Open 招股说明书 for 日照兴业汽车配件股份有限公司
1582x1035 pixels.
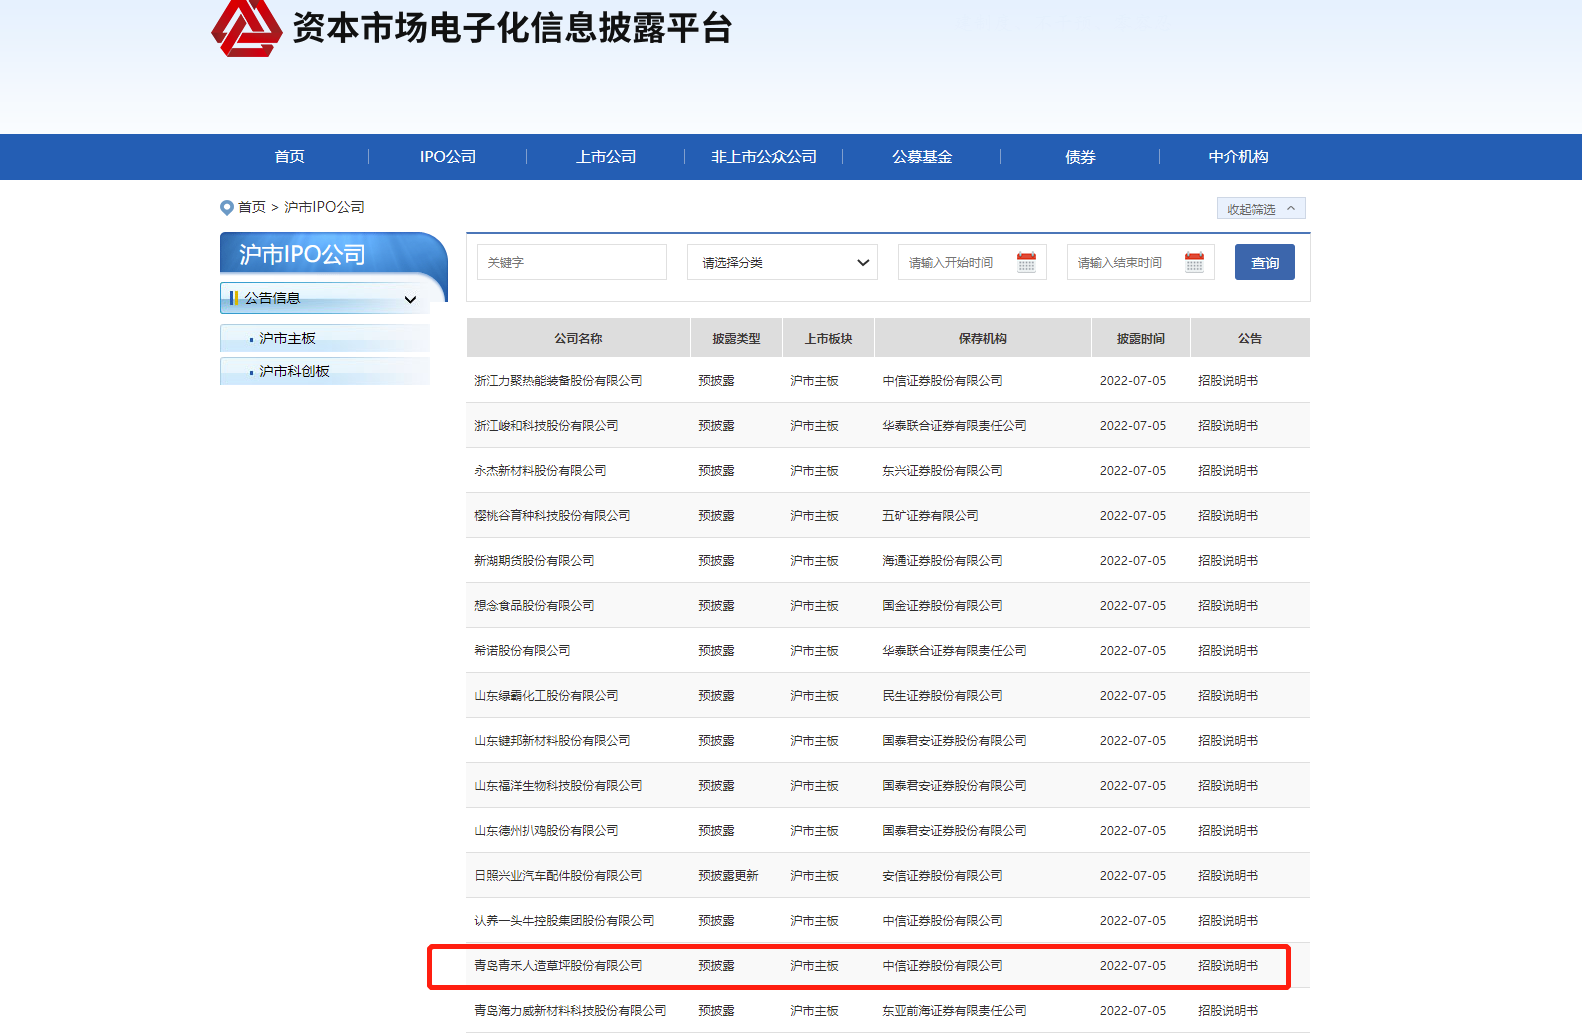[x=1228, y=876]
